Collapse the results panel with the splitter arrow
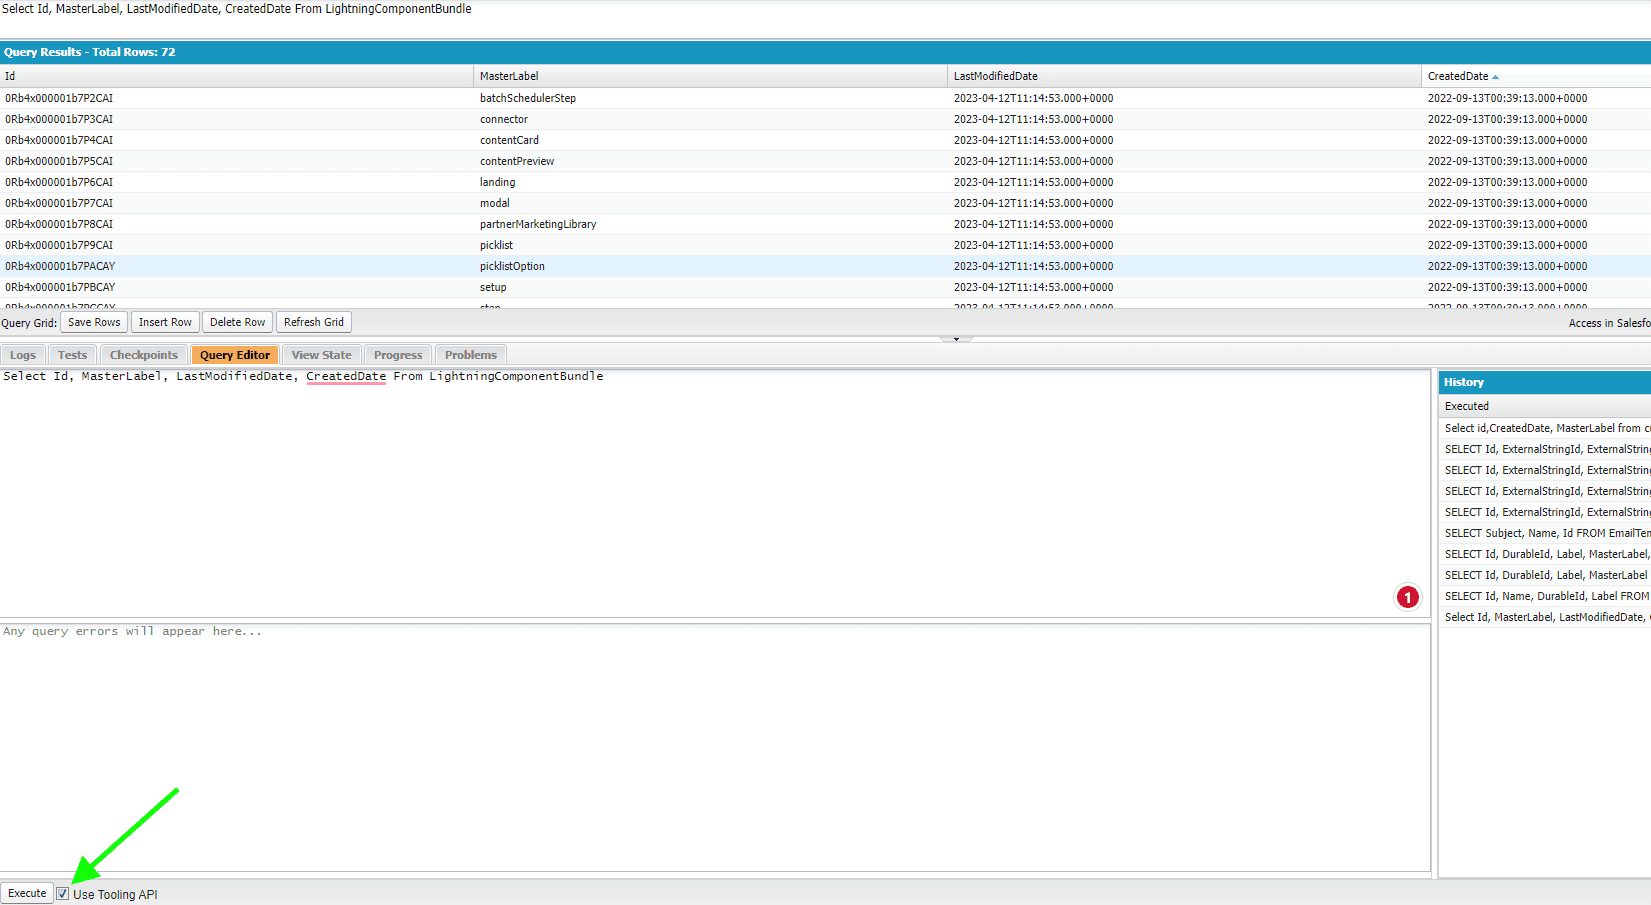Image resolution: width=1651 pixels, height=905 pixels. (x=955, y=338)
